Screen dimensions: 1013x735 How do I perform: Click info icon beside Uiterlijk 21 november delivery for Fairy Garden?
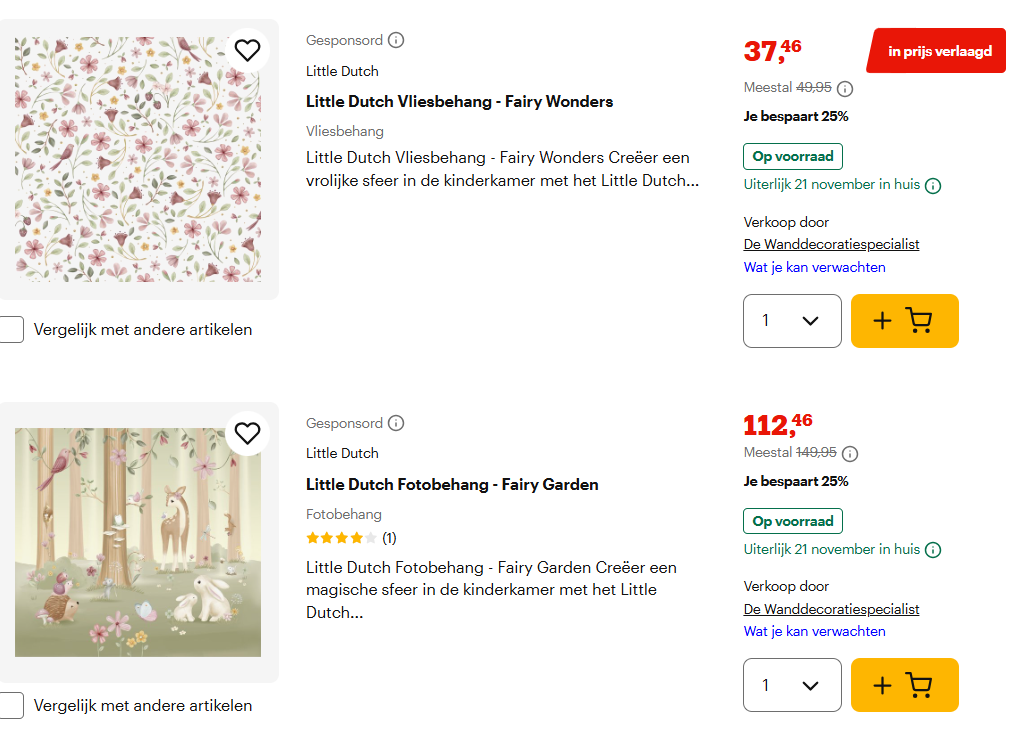(x=933, y=549)
